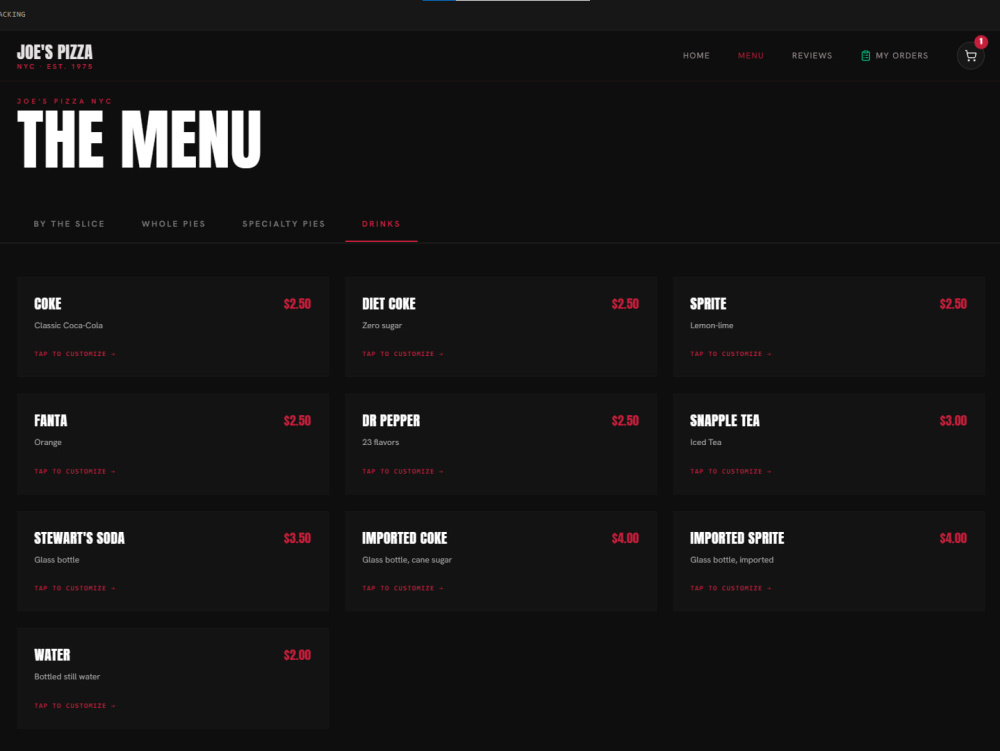
Task: Switch to Specialty Pies tab
Action: click(284, 224)
